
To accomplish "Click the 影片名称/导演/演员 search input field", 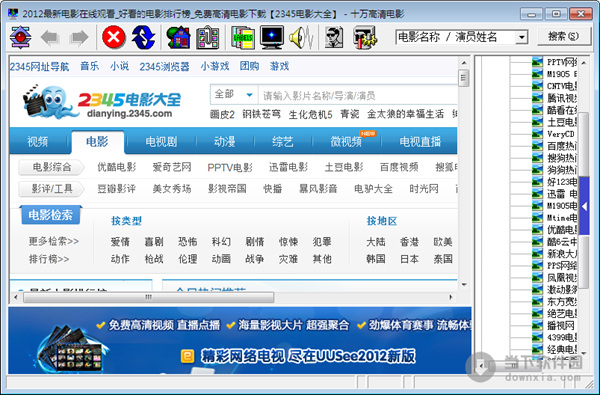I will coord(358,95).
